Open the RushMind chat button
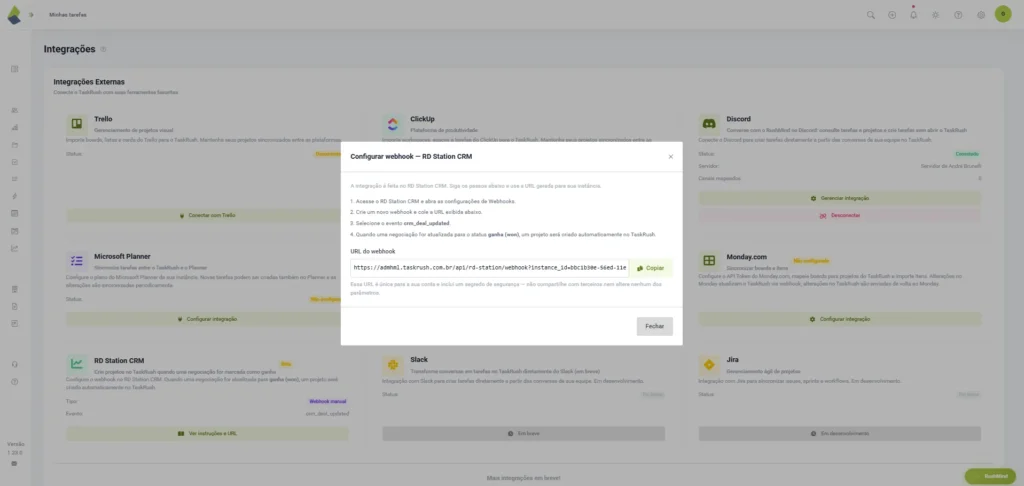The height and width of the screenshot is (486, 1024). click(990, 477)
